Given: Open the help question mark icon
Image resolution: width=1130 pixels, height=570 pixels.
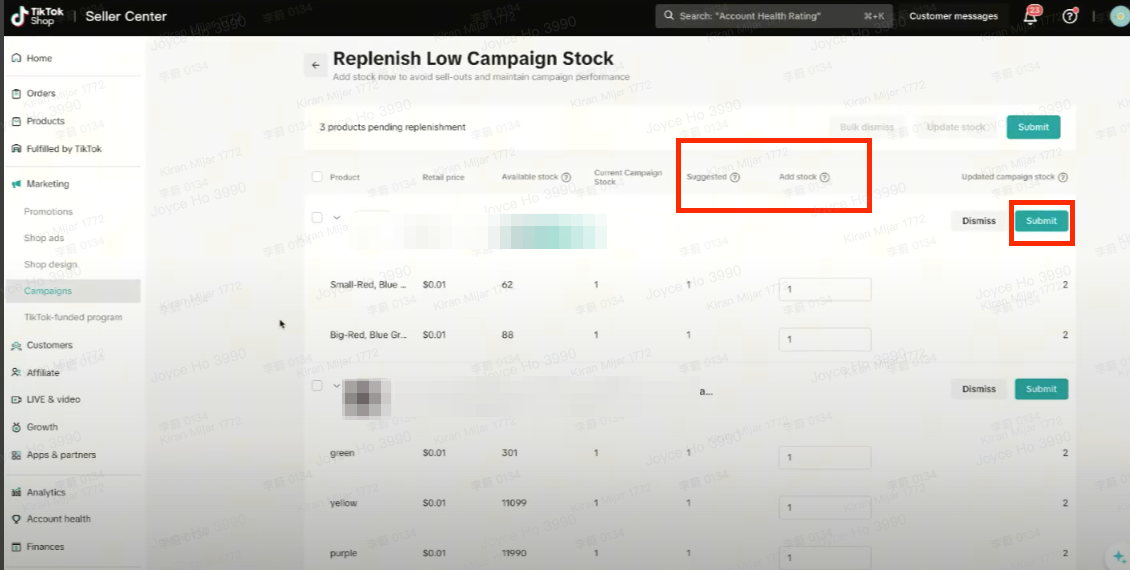Looking at the screenshot, I should [x=1070, y=16].
